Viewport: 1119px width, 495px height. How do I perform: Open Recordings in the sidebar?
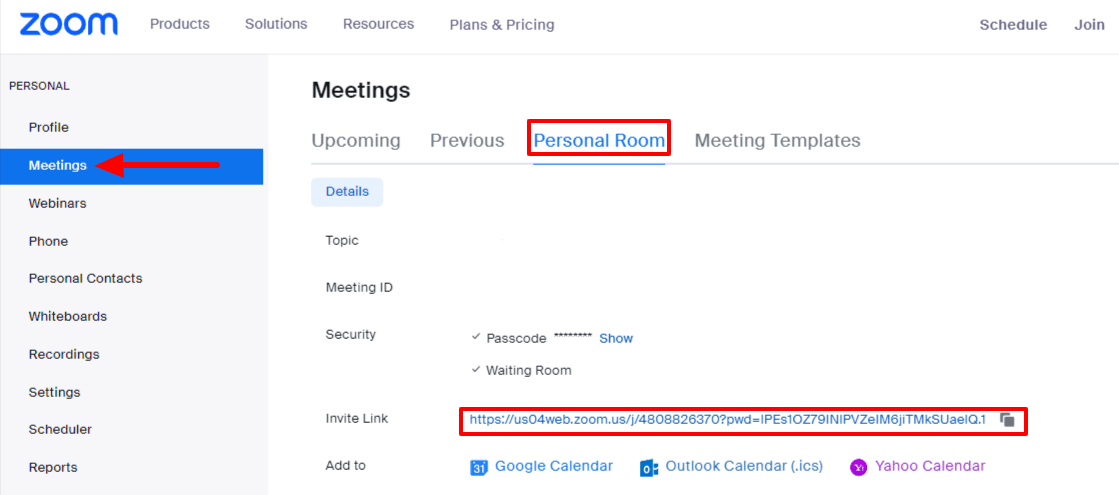(x=64, y=354)
